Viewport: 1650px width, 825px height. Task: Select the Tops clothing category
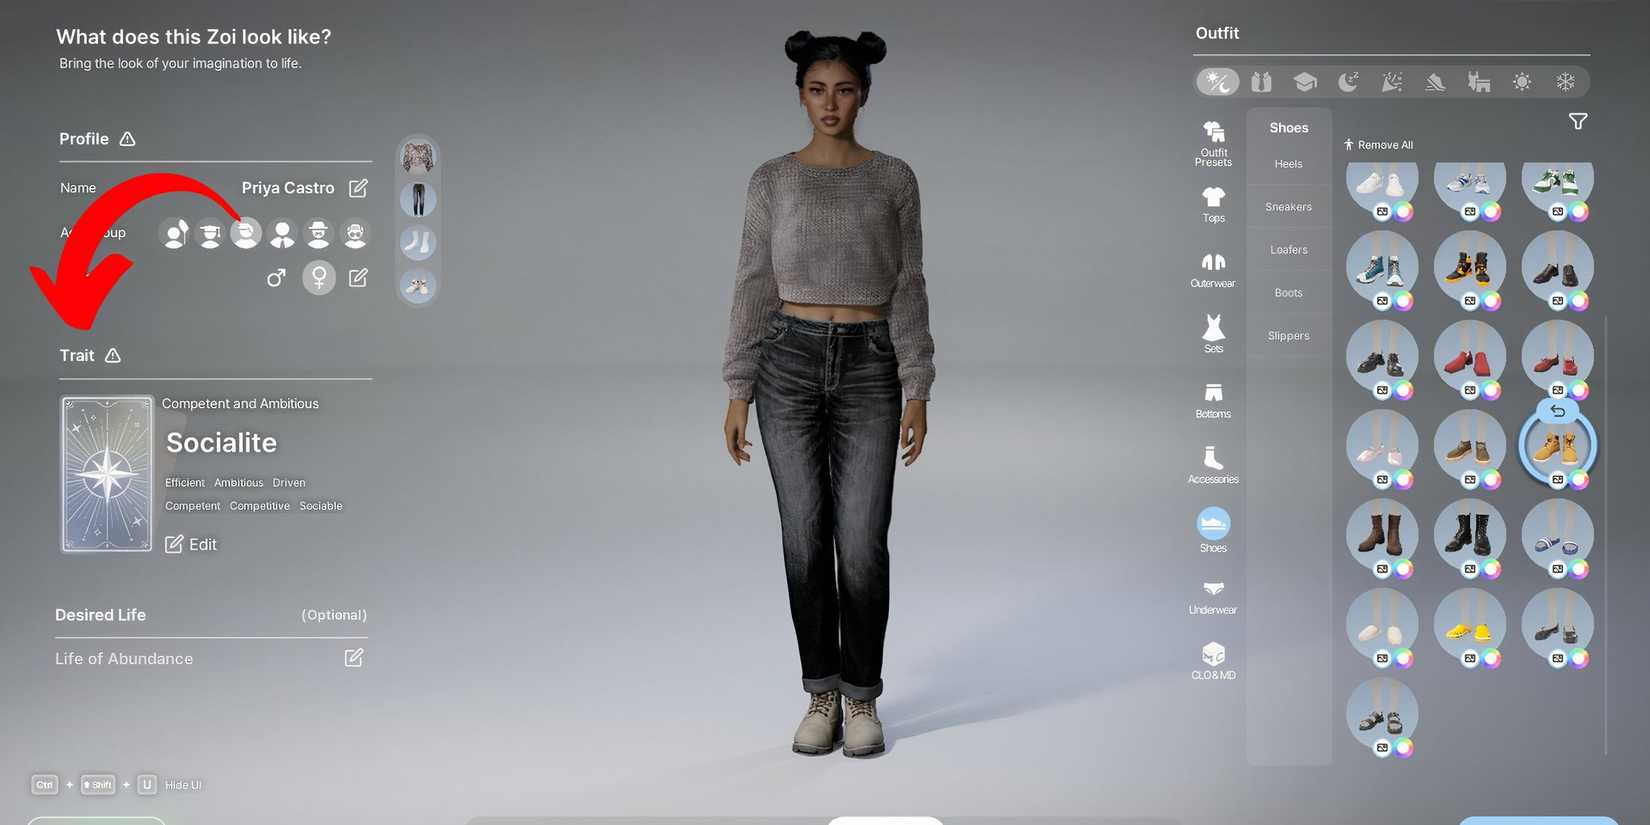1213,204
